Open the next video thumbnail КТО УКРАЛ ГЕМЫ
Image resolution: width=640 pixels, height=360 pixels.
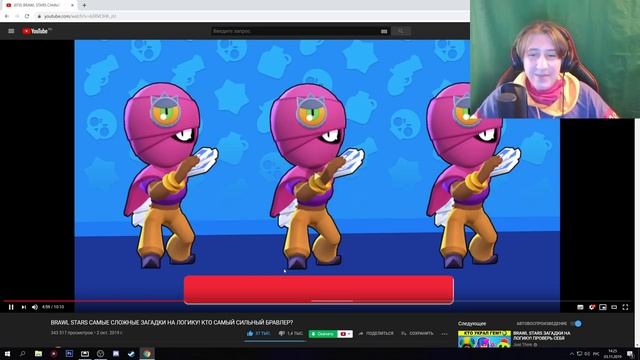point(484,339)
